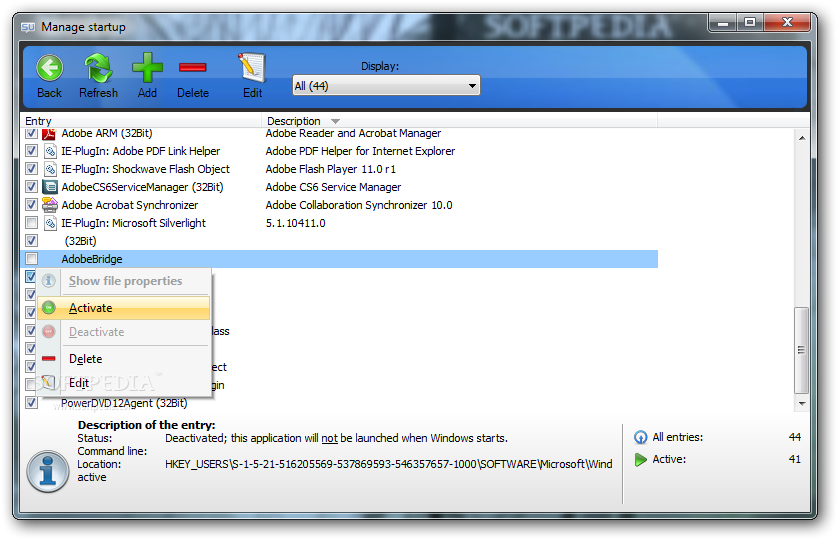Image resolution: width=838 pixels, height=540 pixels.
Task: Click the Shockwave Flash Object plugin icon
Action: pos(50,169)
